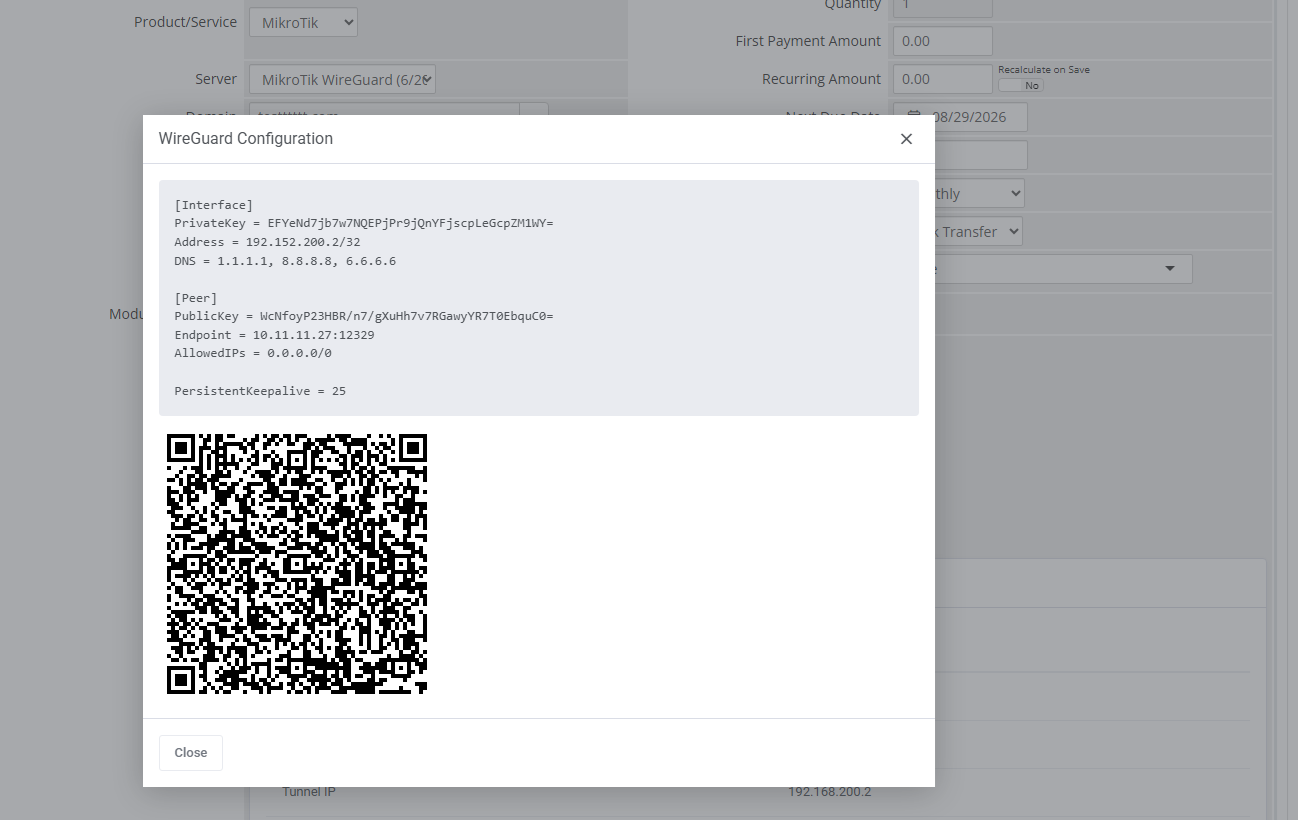Click the "AllowedIPs = 0.0.0.0/0" line

tap(253, 353)
